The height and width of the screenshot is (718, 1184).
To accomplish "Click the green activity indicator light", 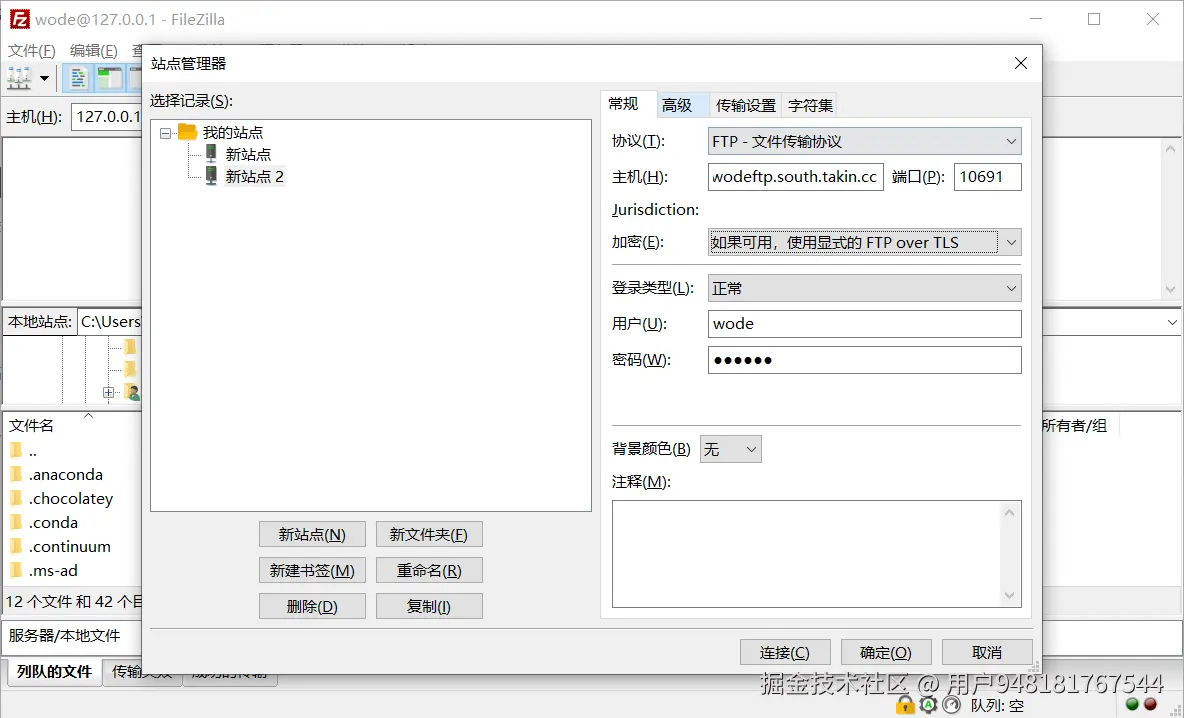I will (1132, 704).
